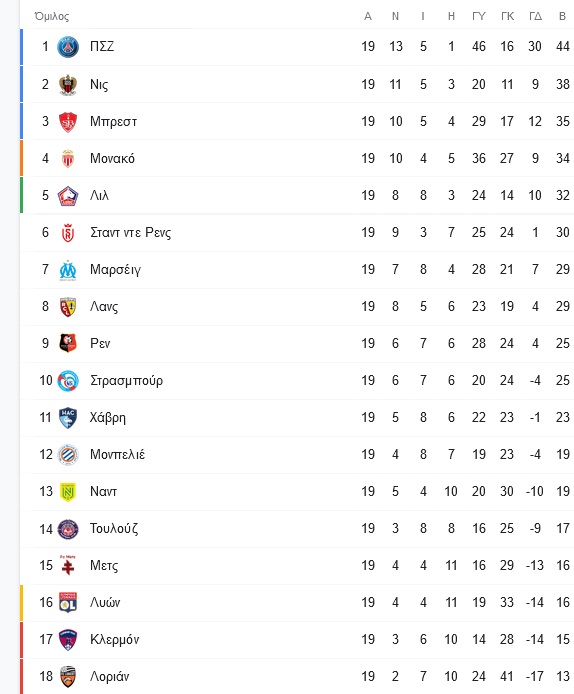Open the Λιλ team logo
Image resolution: width=574 pixels, height=694 pixels.
(68, 196)
